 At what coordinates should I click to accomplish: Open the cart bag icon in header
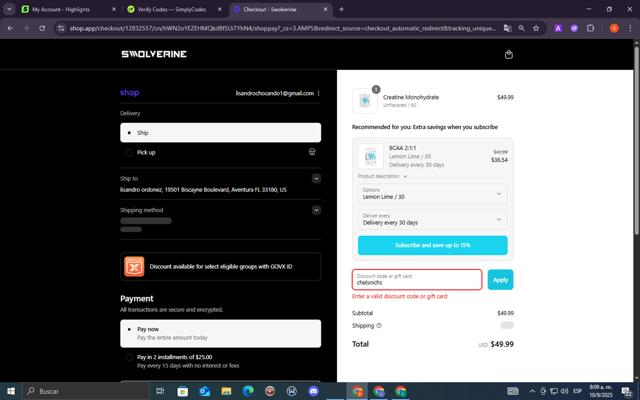[x=509, y=54]
